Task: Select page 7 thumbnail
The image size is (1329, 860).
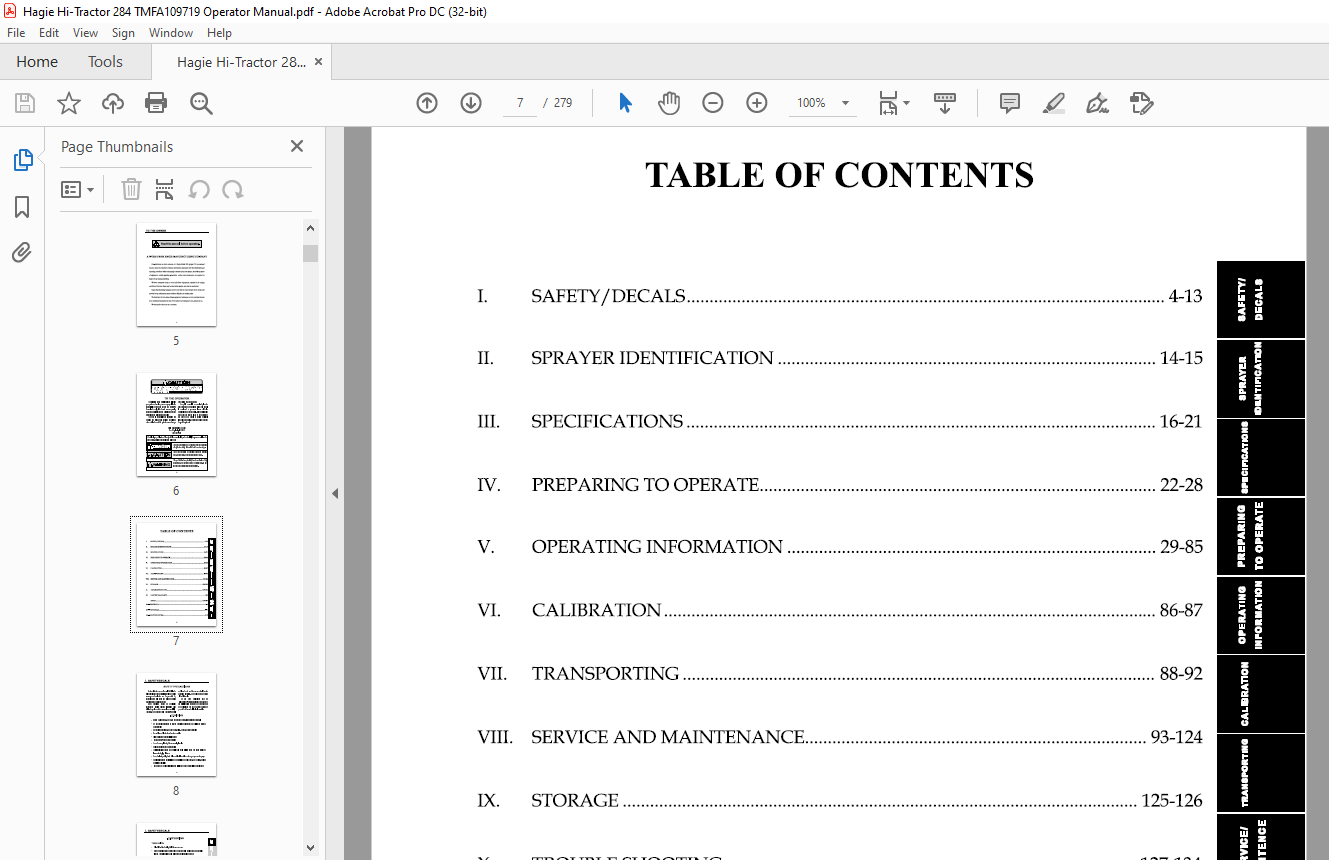Action: click(176, 574)
